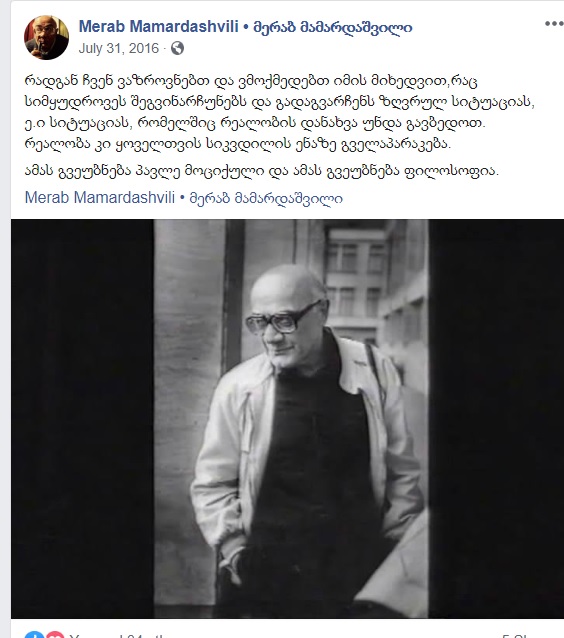This screenshot has width=564, height=638.
Task: Click the blue Like reaction icon
Action: 34,635
